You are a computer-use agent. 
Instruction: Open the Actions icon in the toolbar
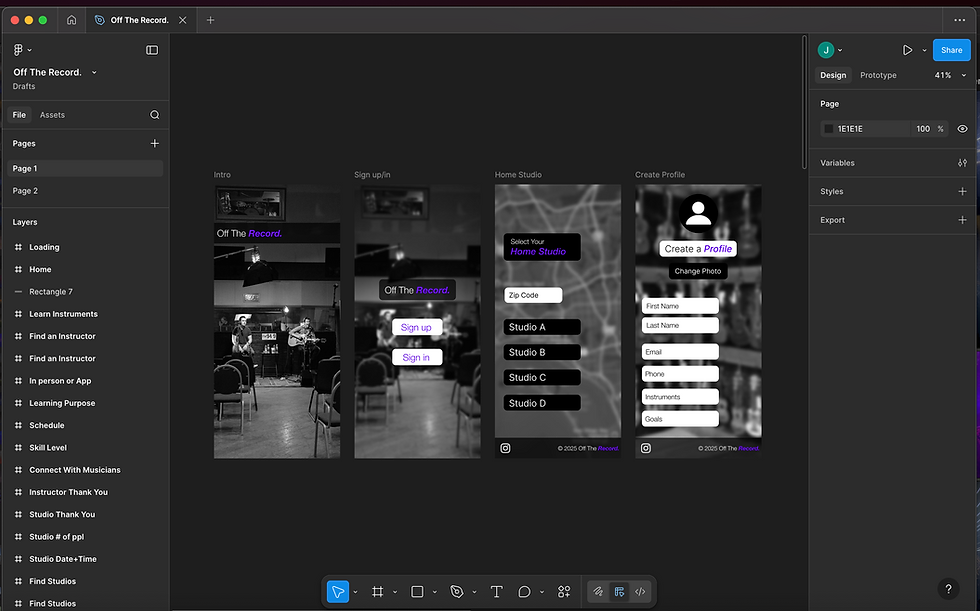563,591
